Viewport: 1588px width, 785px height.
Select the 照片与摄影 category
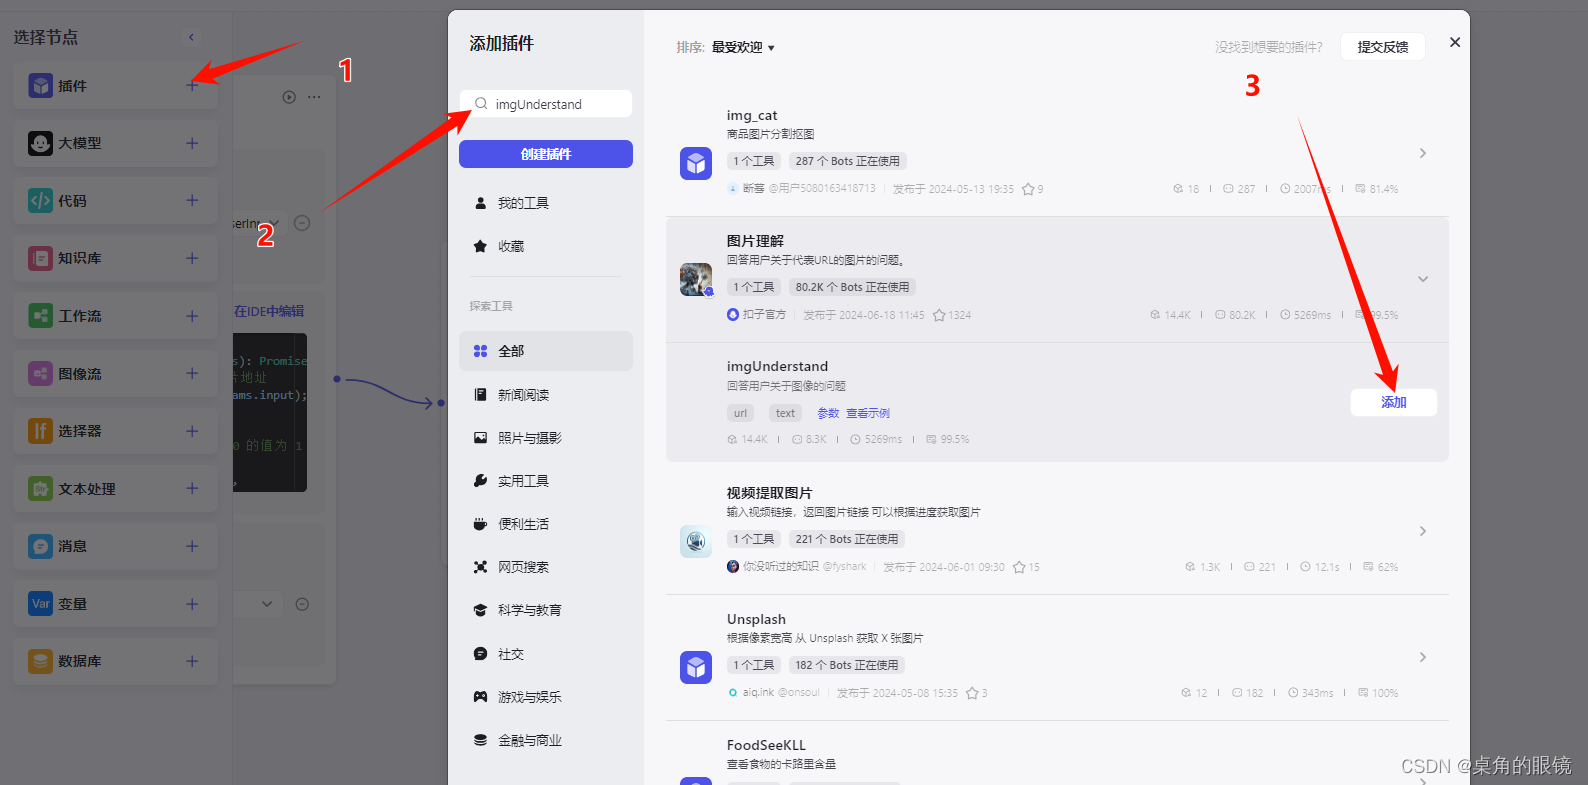(x=546, y=438)
